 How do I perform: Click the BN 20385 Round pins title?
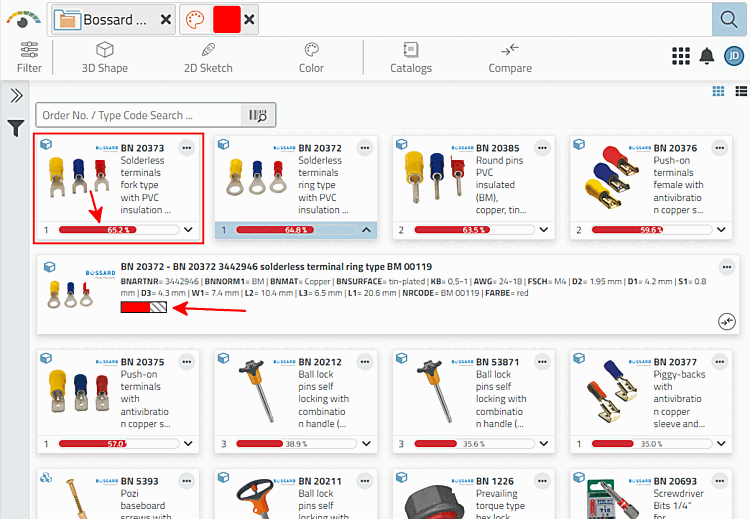point(497,148)
